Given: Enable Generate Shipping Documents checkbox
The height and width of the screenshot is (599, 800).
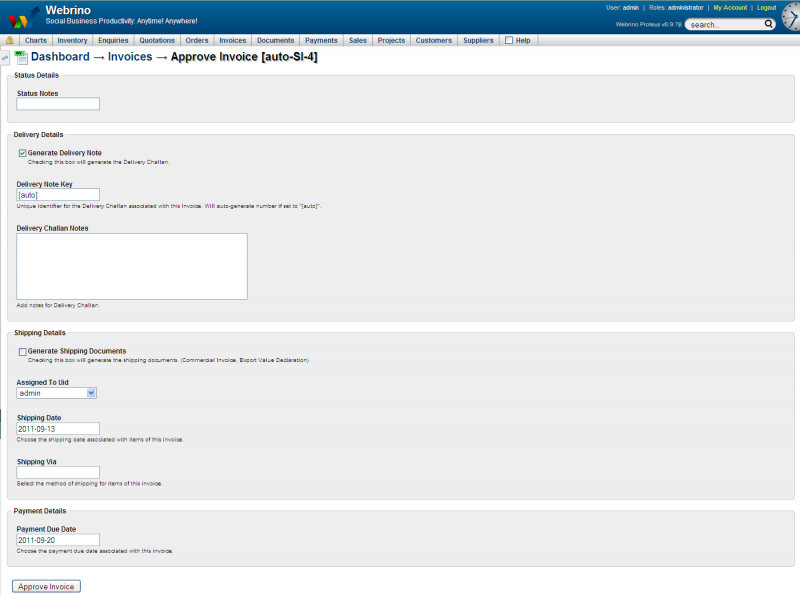Looking at the screenshot, I should (22, 352).
